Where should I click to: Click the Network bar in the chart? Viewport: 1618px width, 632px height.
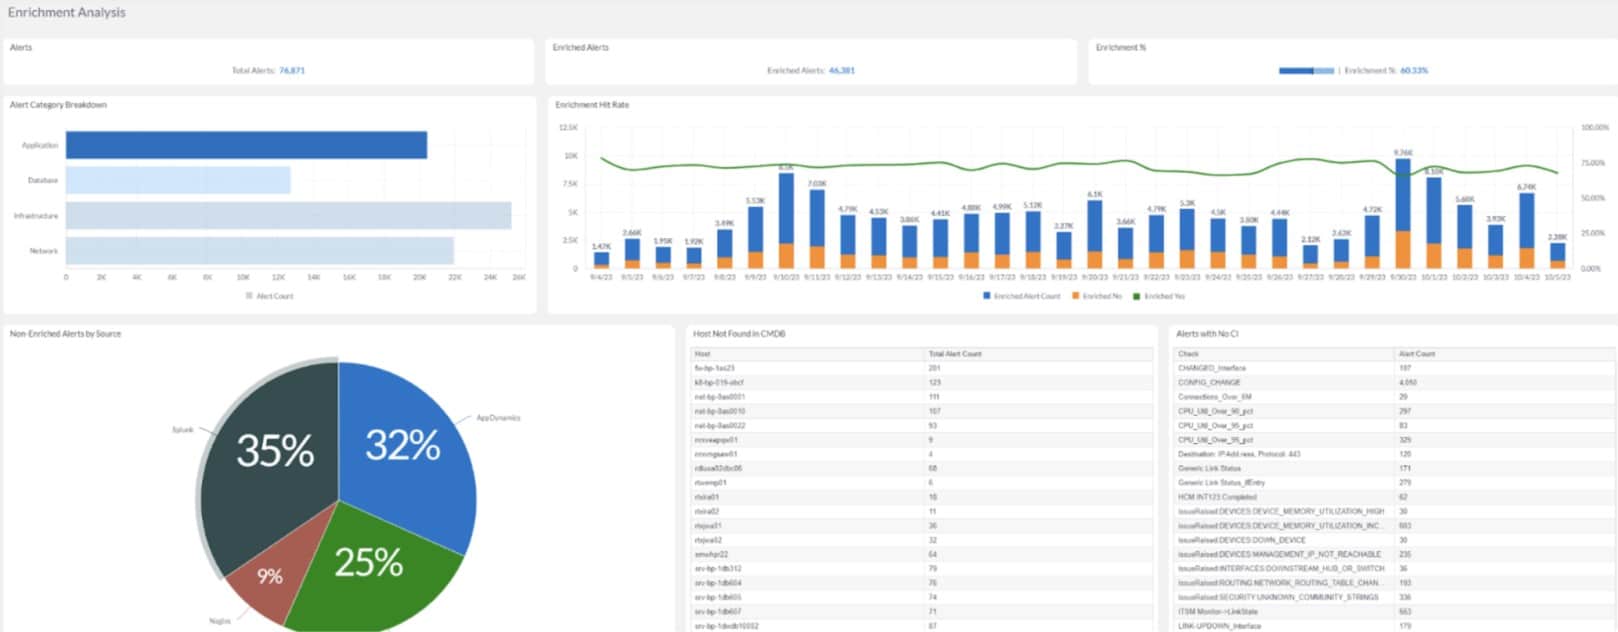click(x=260, y=251)
